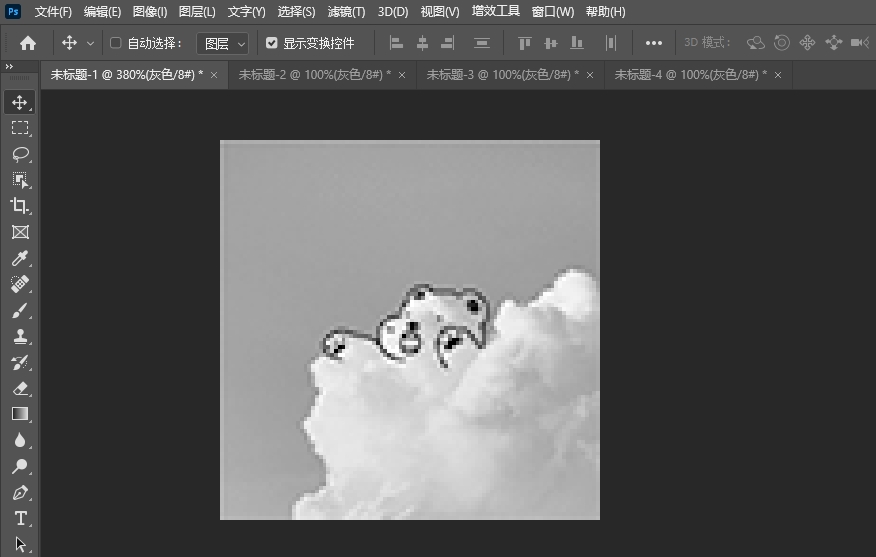Close the 未标题-4 document tab
Viewport: 876px width, 557px height.
(778, 75)
